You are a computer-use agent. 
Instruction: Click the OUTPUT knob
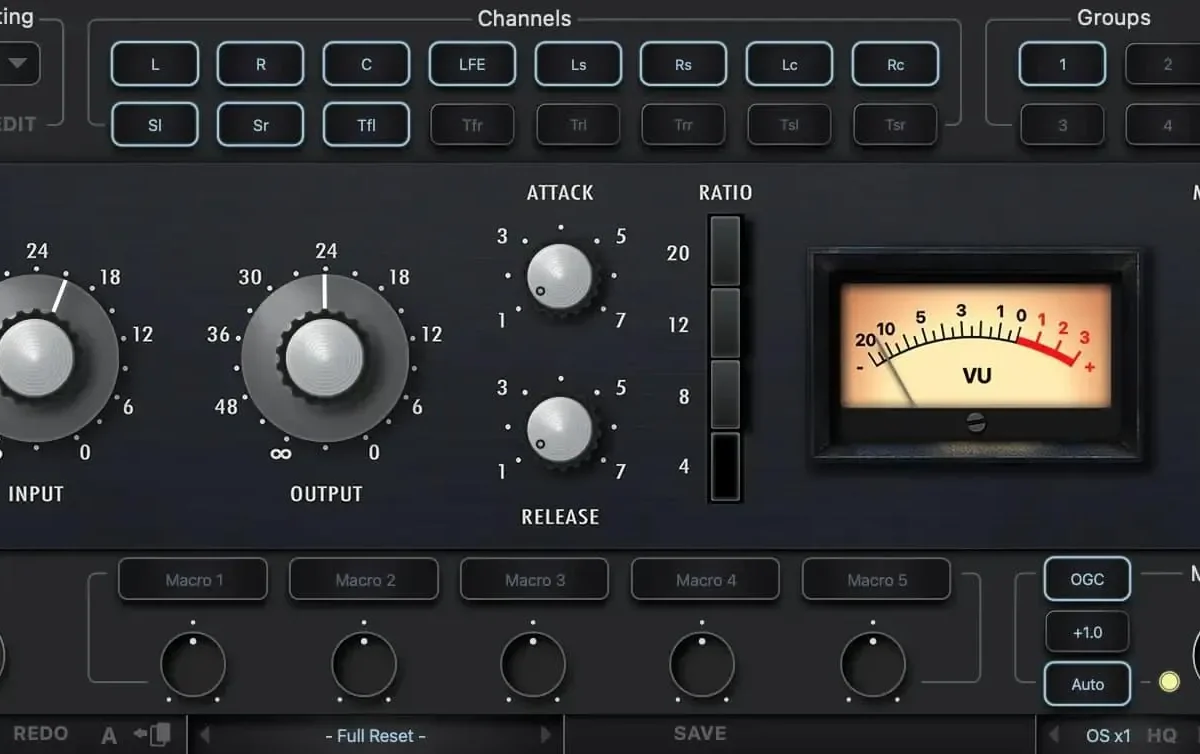click(325, 357)
